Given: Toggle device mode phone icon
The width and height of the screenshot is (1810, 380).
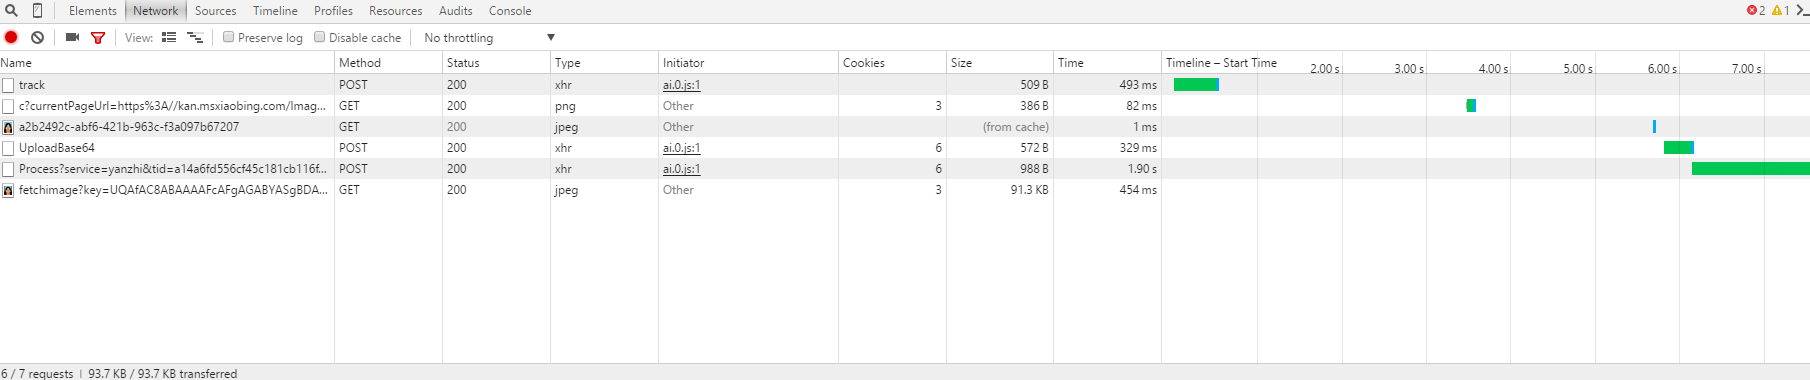Looking at the screenshot, I should click(x=37, y=11).
